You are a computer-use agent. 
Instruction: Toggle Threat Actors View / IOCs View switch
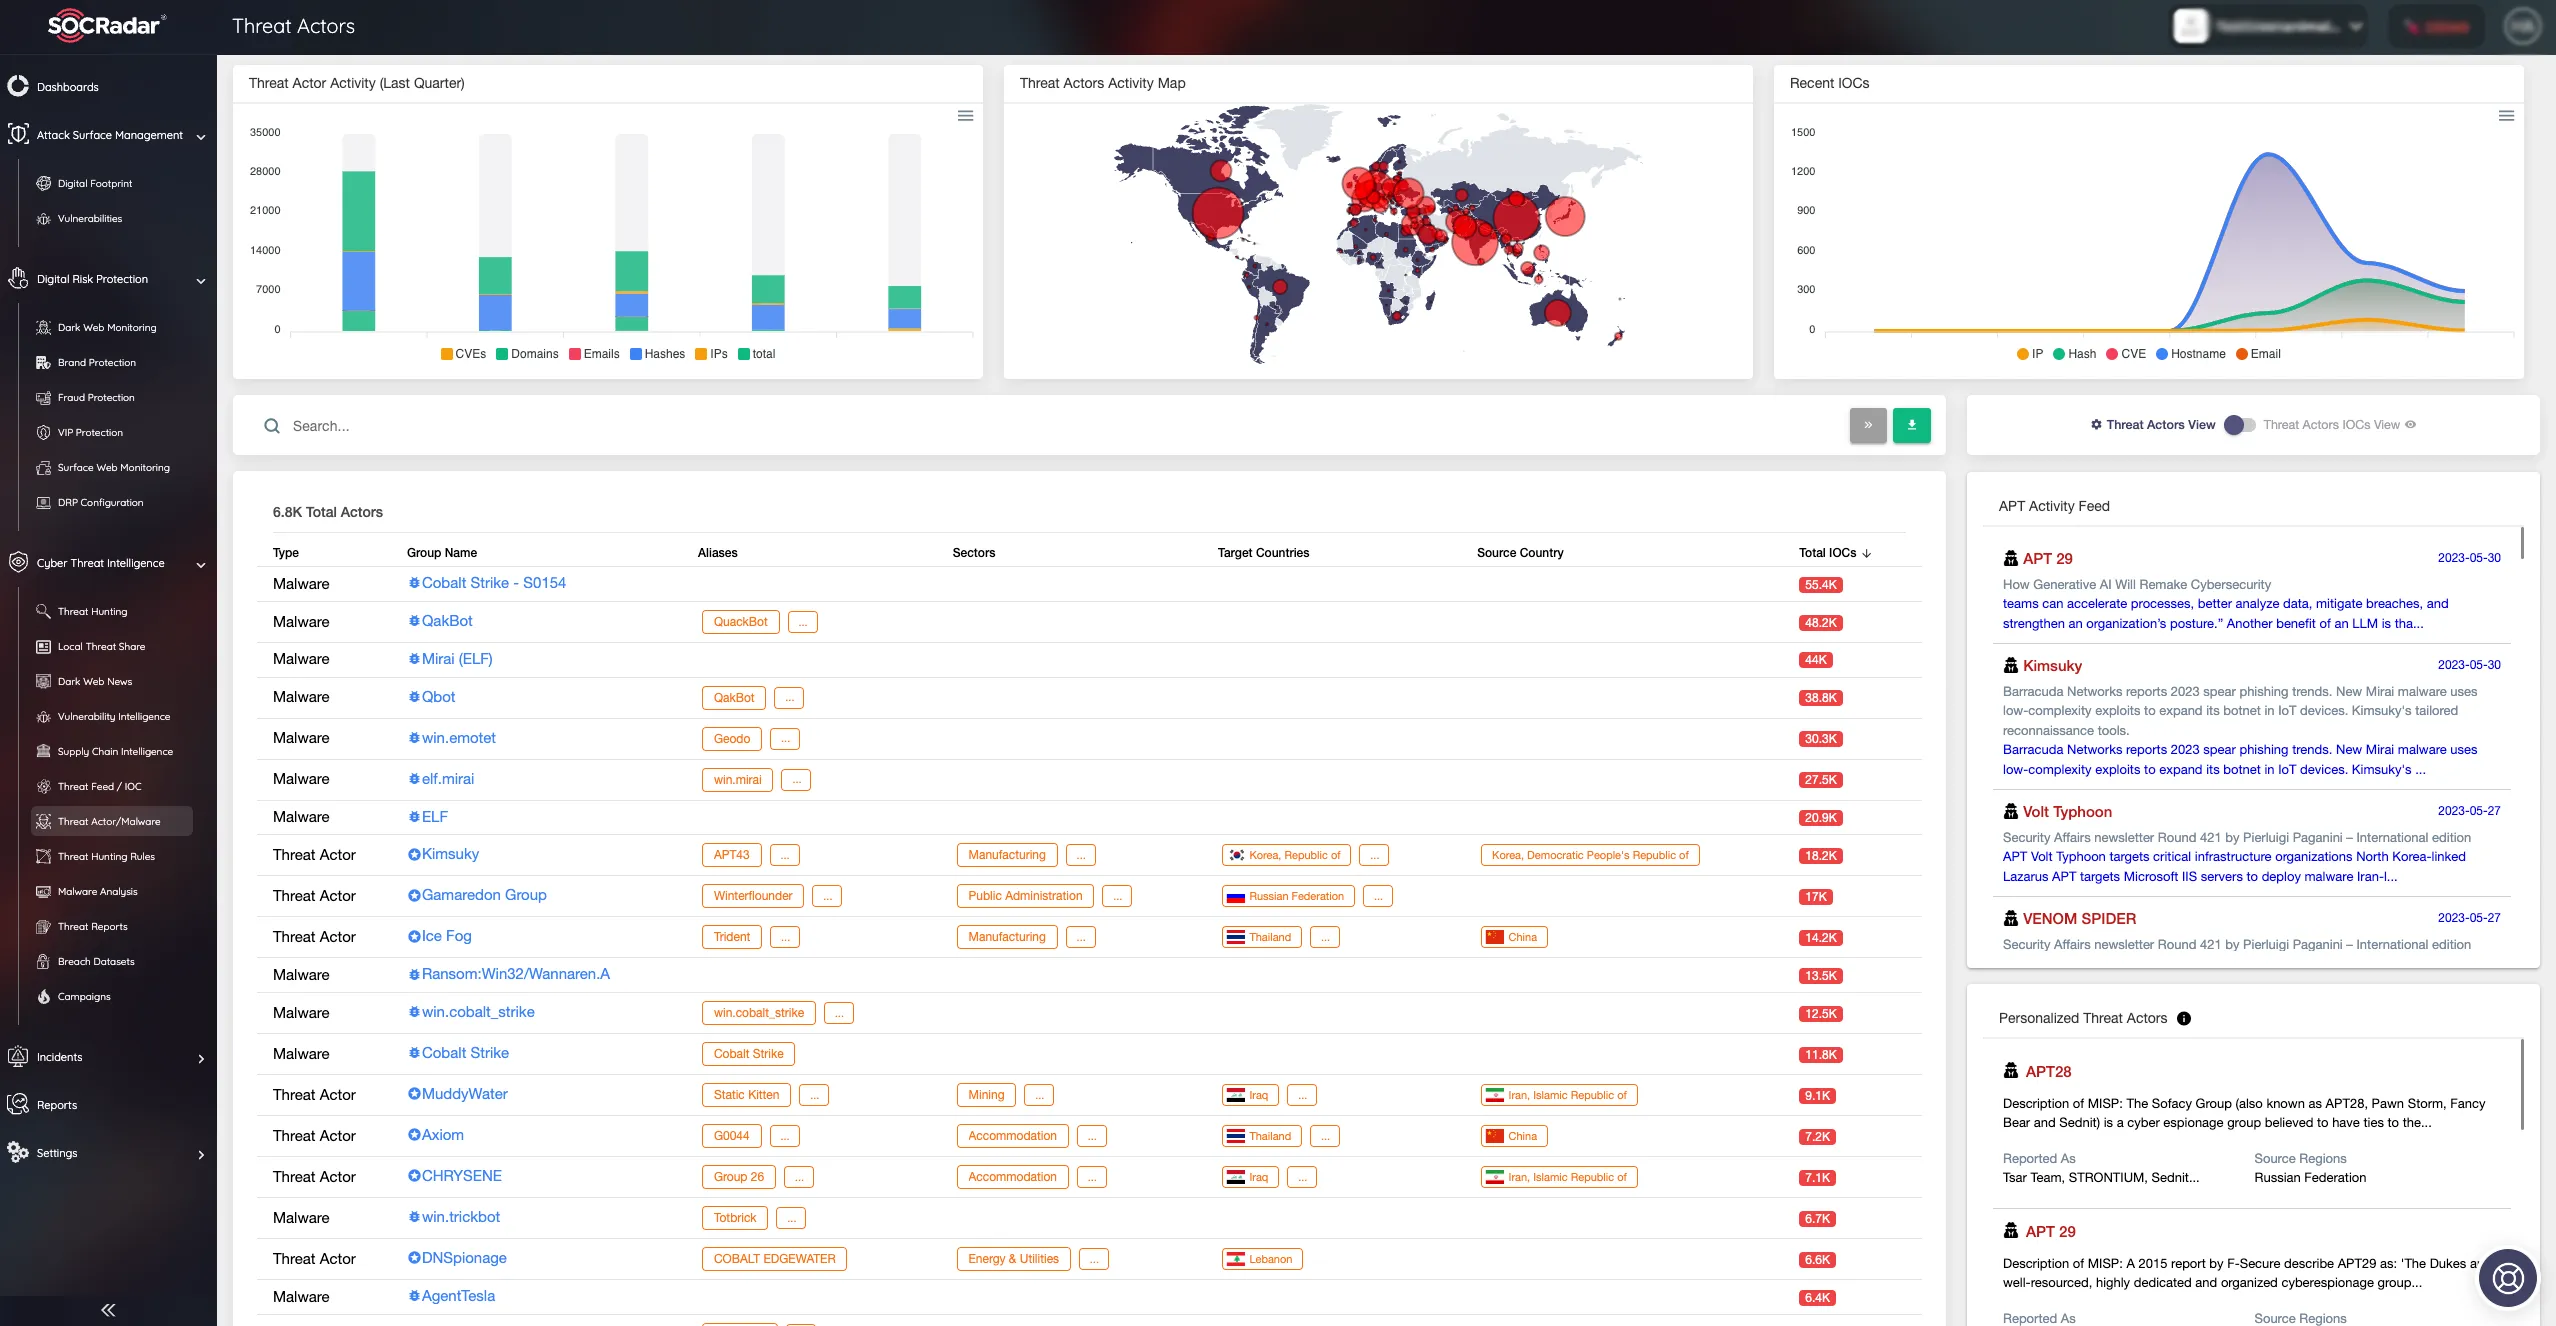2239,425
